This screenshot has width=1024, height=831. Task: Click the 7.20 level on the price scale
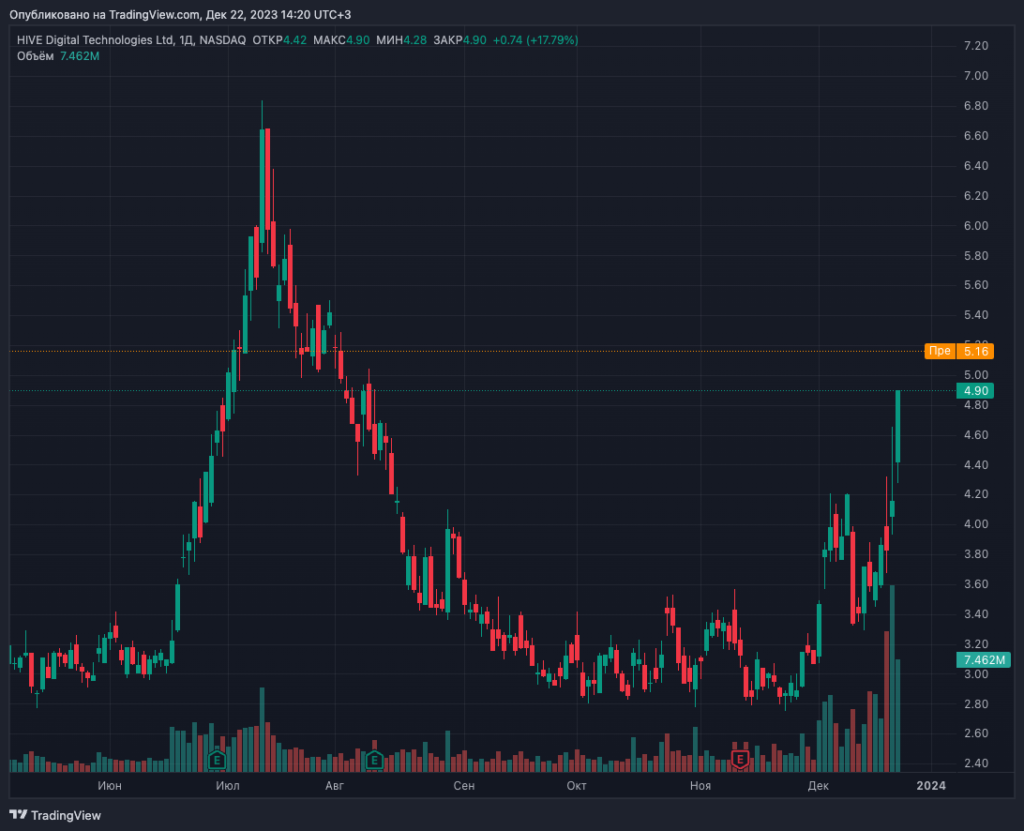tap(975, 46)
